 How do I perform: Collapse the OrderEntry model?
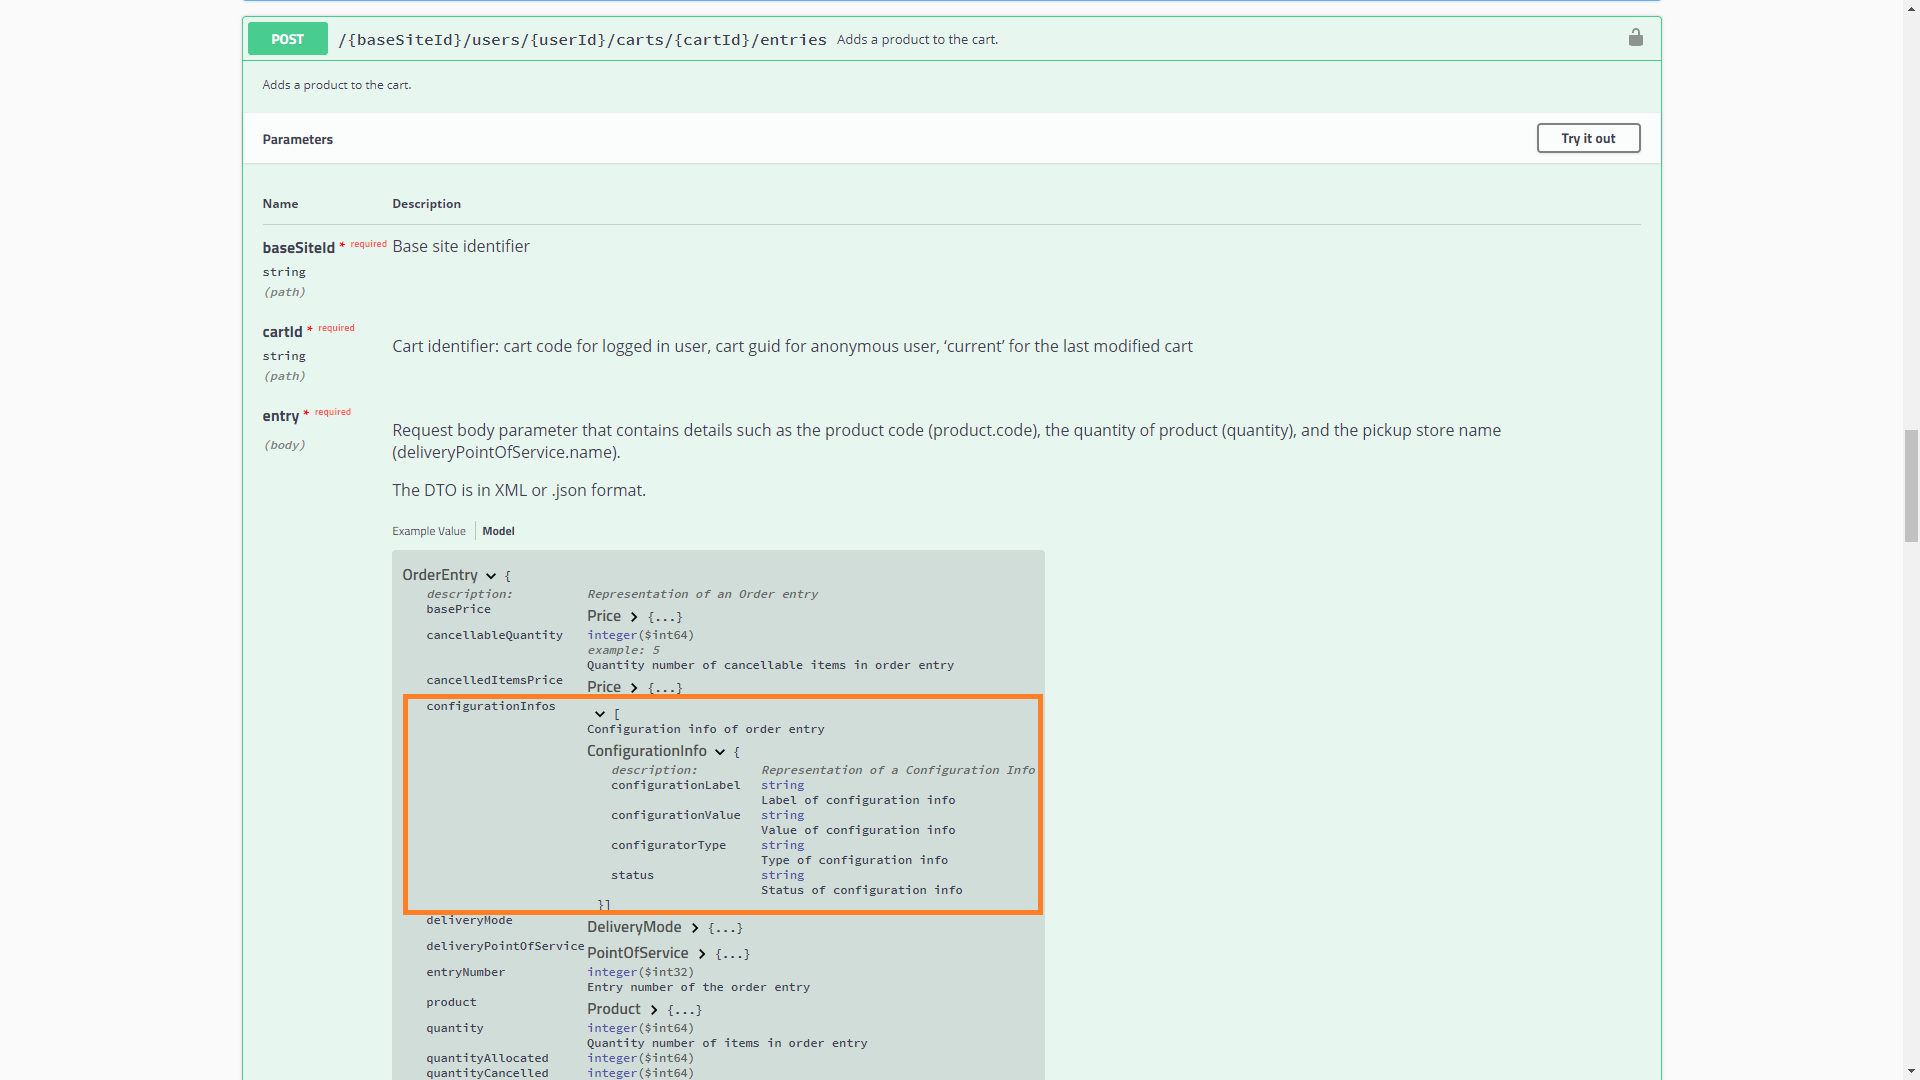[x=490, y=575]
